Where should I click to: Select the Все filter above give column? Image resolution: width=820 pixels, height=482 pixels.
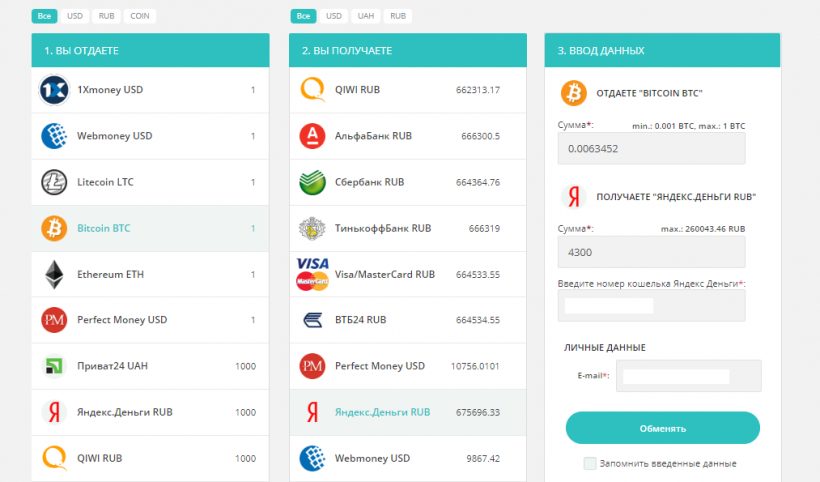coord(44,16)
